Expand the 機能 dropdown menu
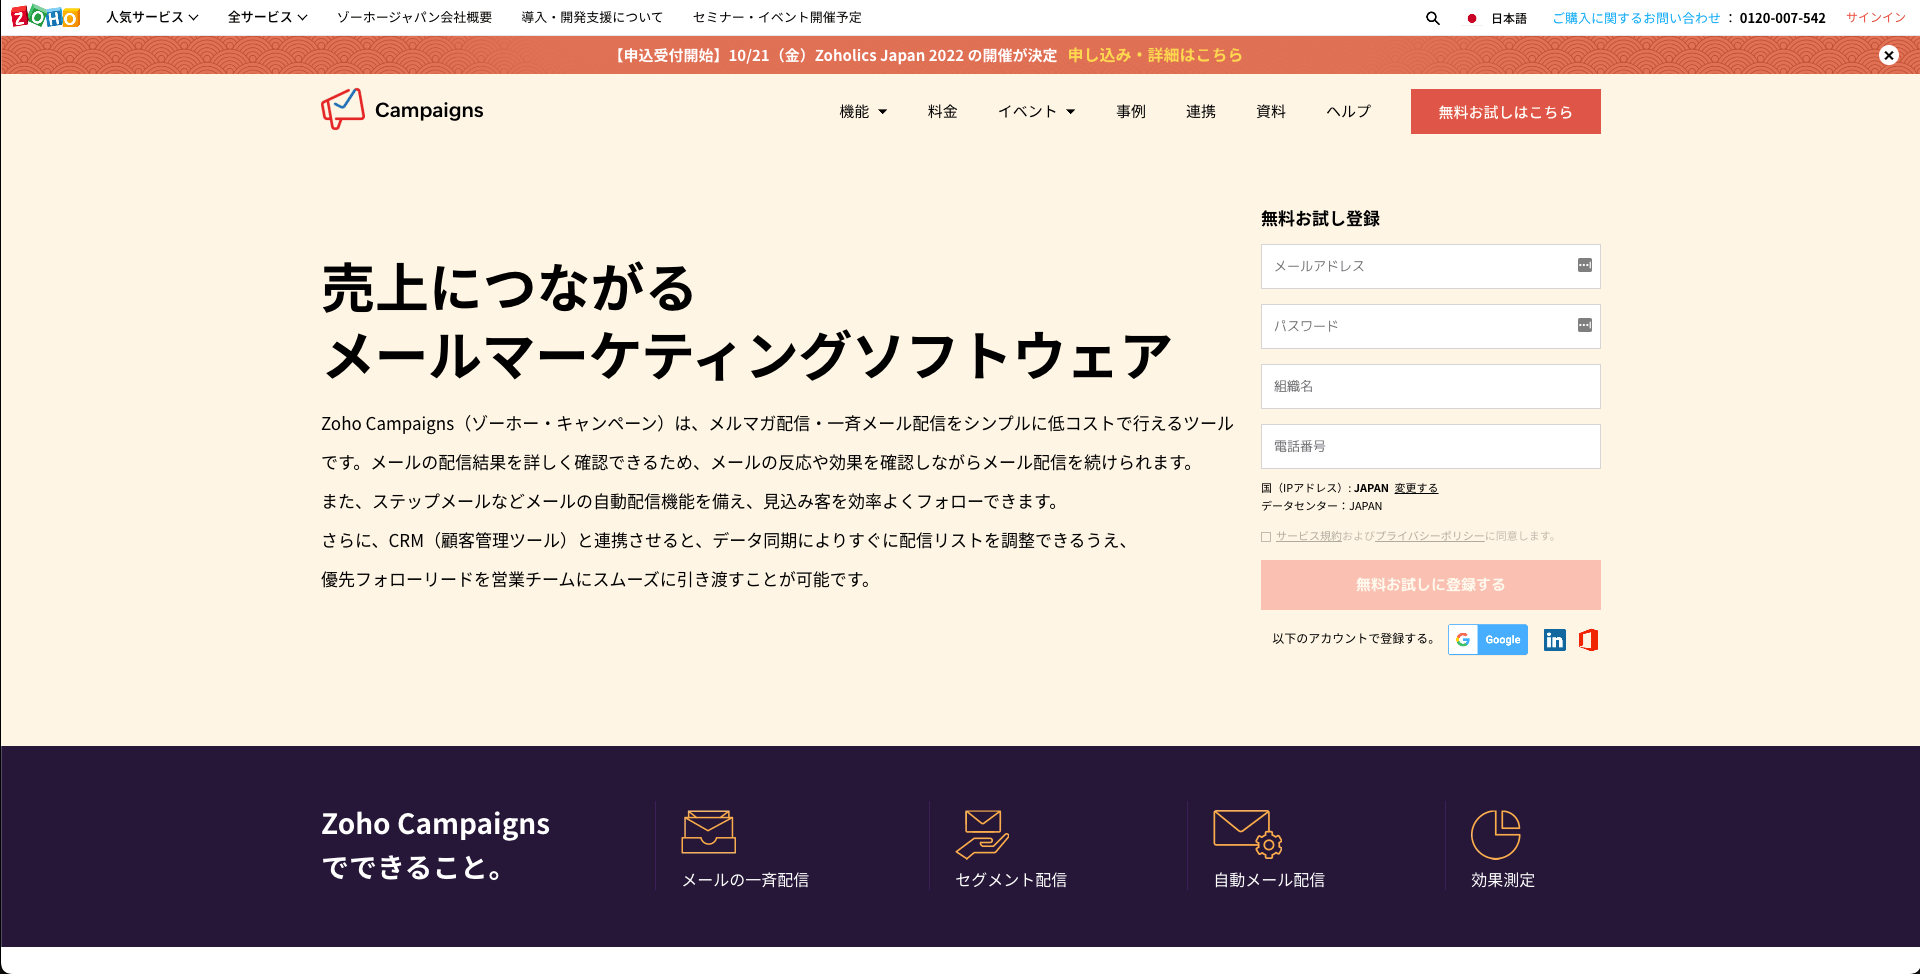Screen dimensions: 1920x974 pyautogui.click(x=862, y=111)
